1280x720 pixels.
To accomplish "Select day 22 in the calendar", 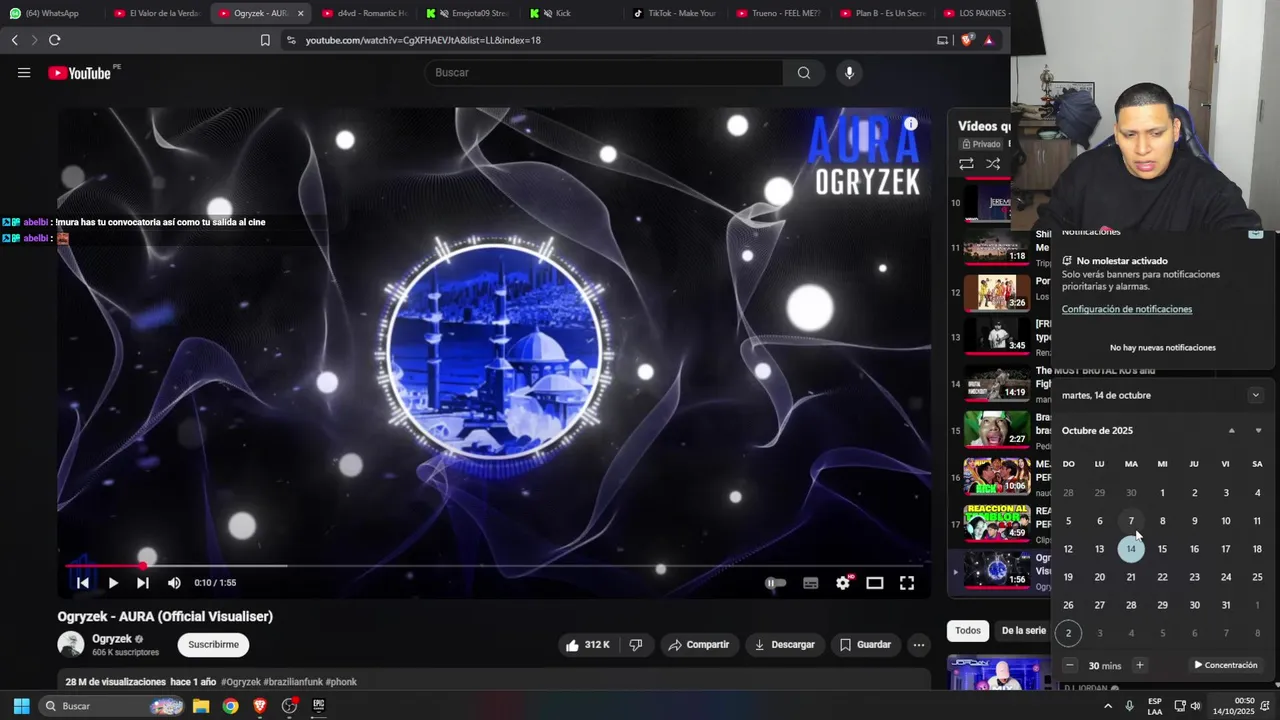I will (x=1162, y=577).
